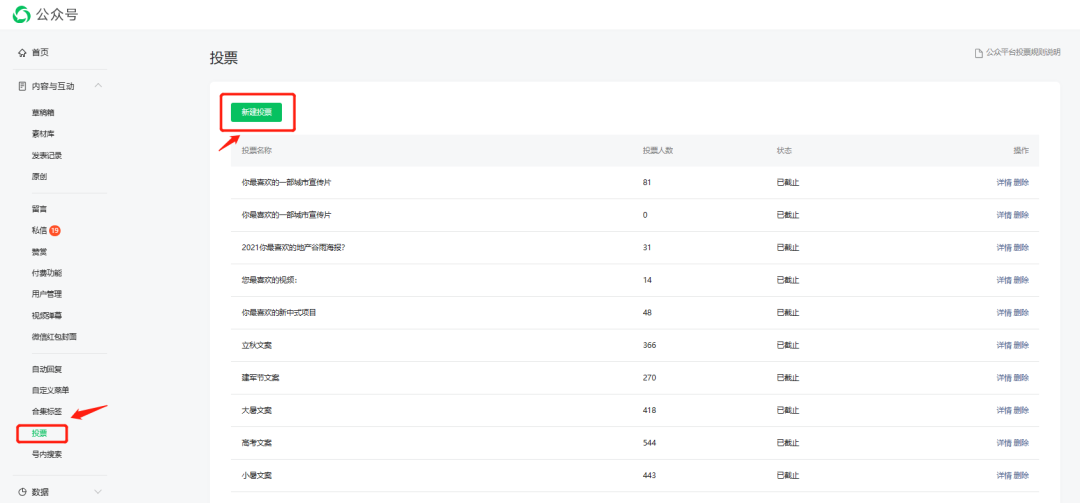Open the 公众平台投票规则说明 link
The width and height of the screenshot is (1080, 503).
[1022, 53]
